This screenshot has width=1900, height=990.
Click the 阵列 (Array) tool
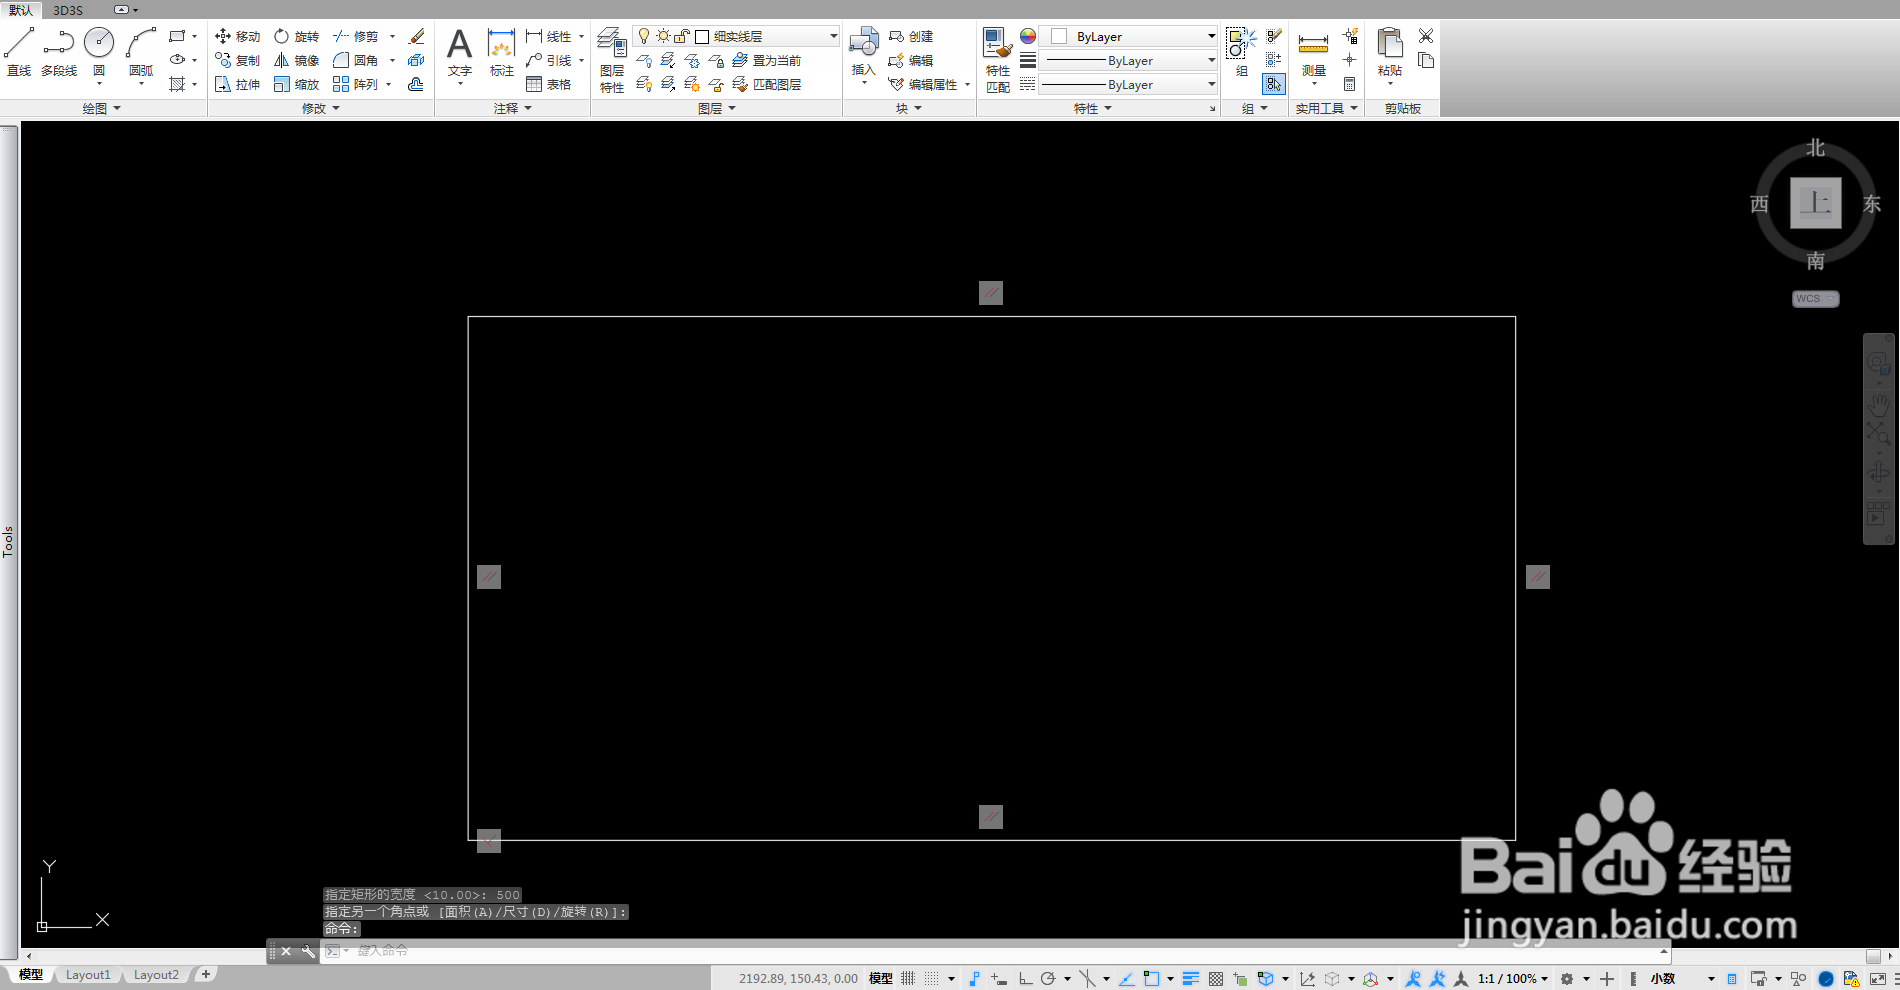click(356, 84)
